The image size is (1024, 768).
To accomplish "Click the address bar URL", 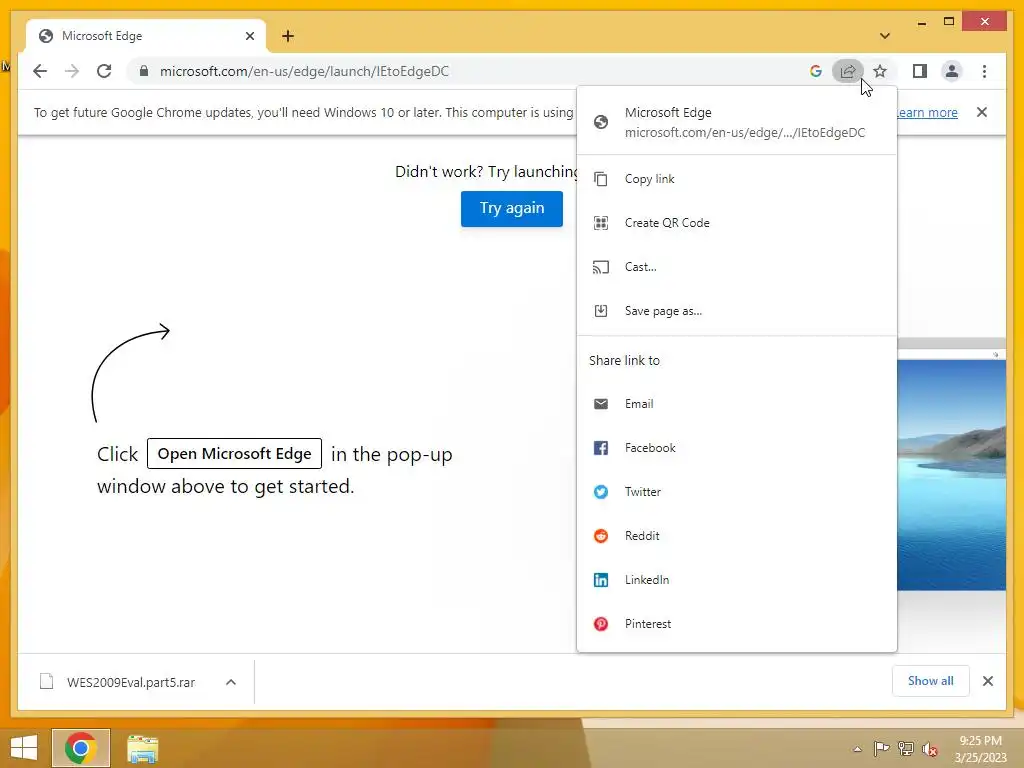I will pos(304,71).
